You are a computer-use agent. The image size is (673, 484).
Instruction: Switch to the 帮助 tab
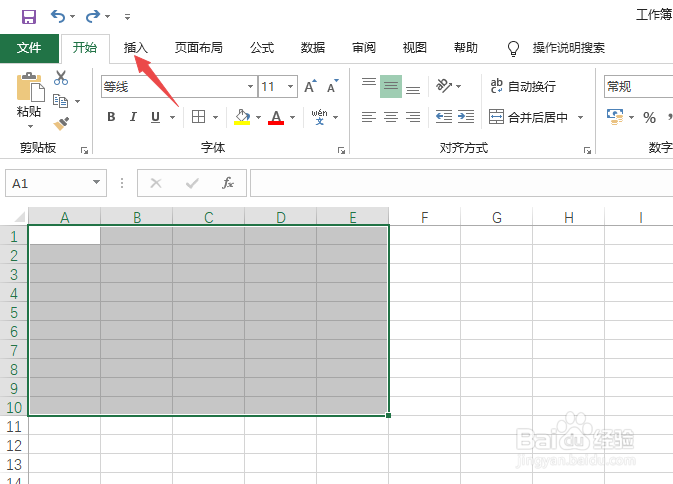pyautogui.click(x=466, y=48)
